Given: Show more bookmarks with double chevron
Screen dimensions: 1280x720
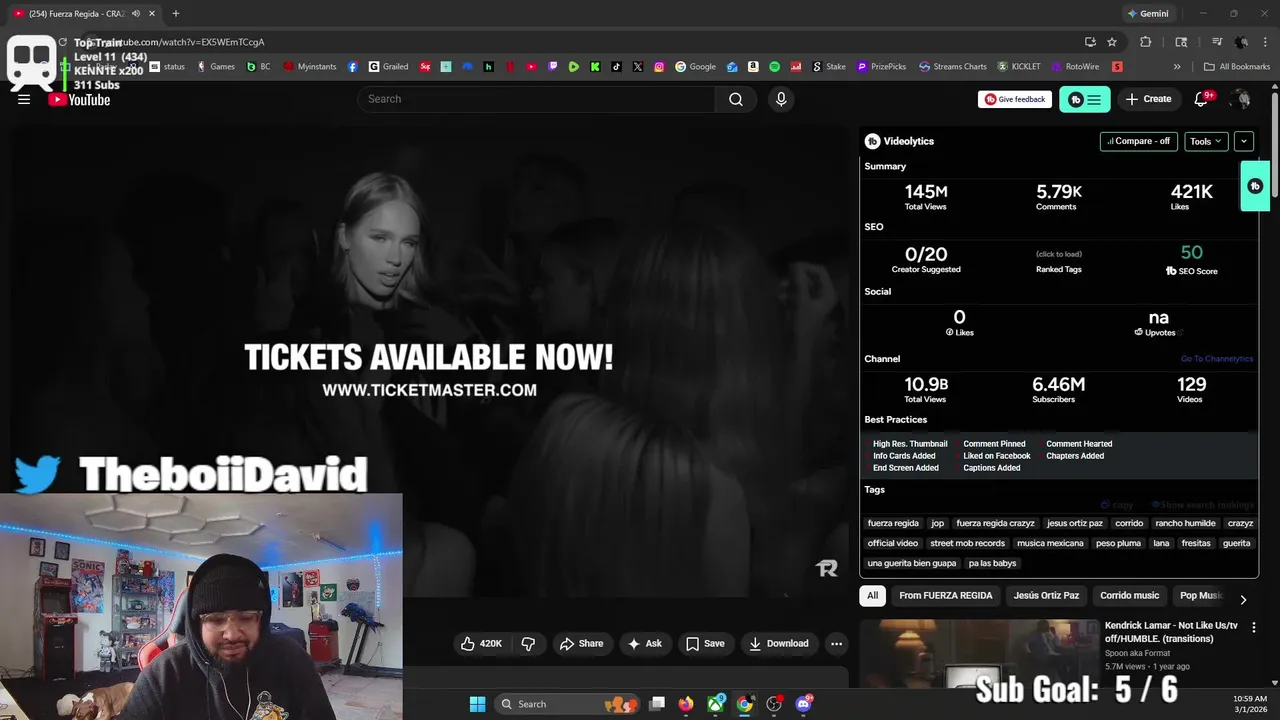Looking at the screenshot, I should pos(1177,67).
